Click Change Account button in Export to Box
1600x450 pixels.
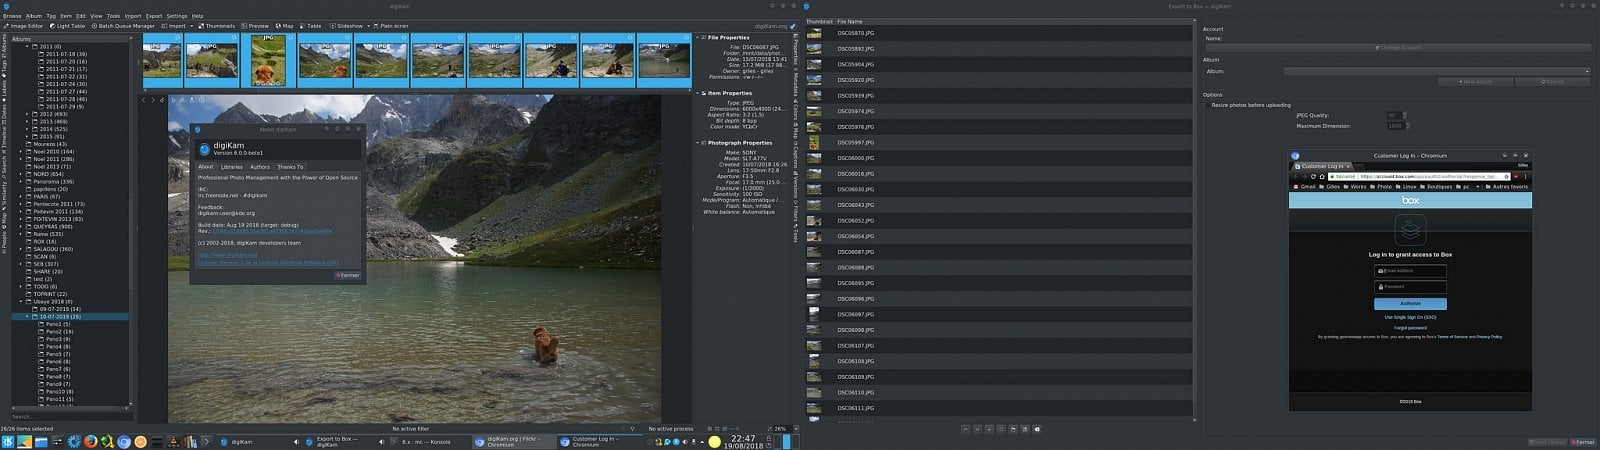point(1398,48)
